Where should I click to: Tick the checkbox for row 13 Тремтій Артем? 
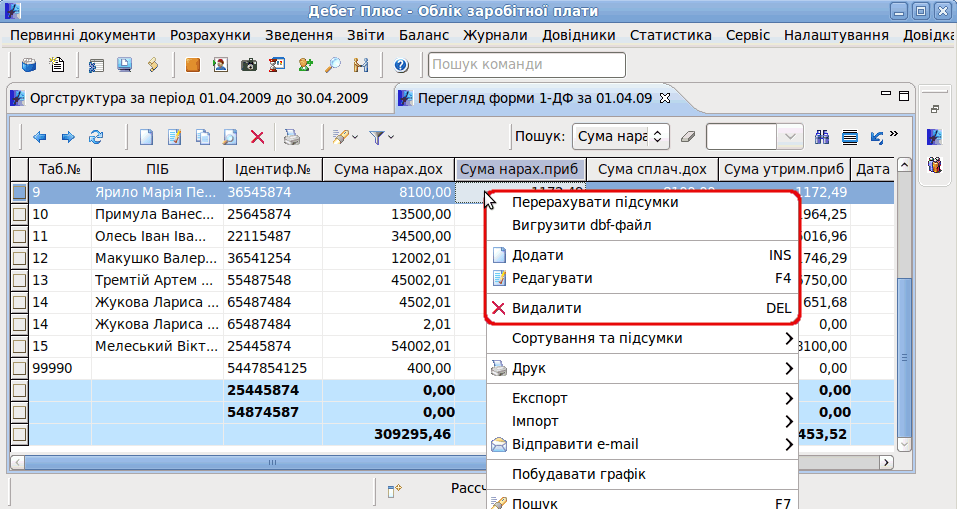point(20,280)
